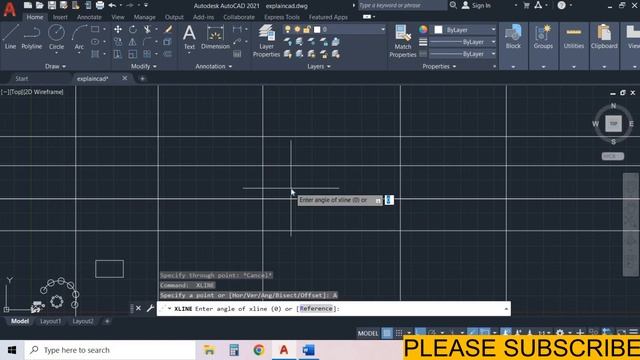Open the Annotate ribbon tab
The height and width of the screenshot is (360, 640).
tap(89, 17)
